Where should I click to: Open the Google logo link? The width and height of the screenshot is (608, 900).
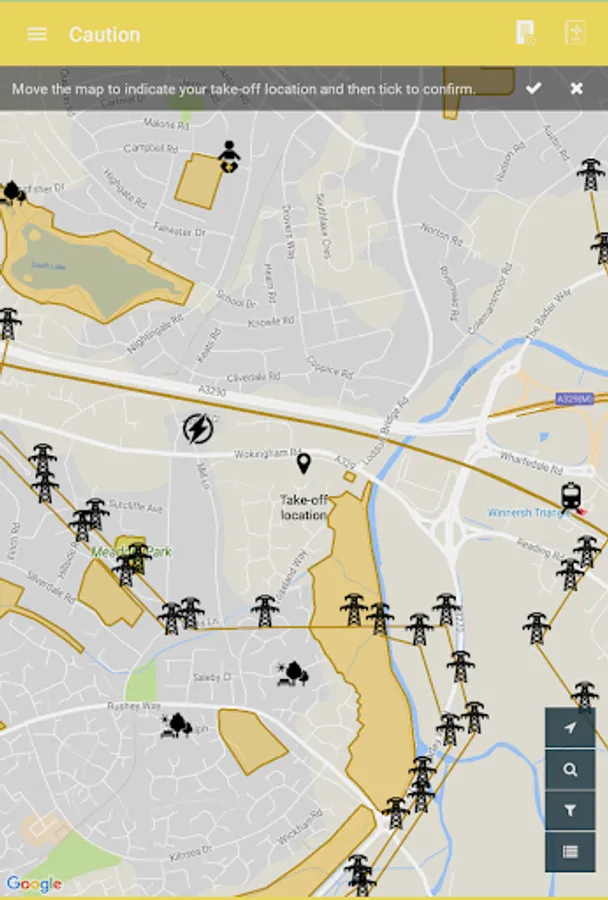click(x=34, y=885)
